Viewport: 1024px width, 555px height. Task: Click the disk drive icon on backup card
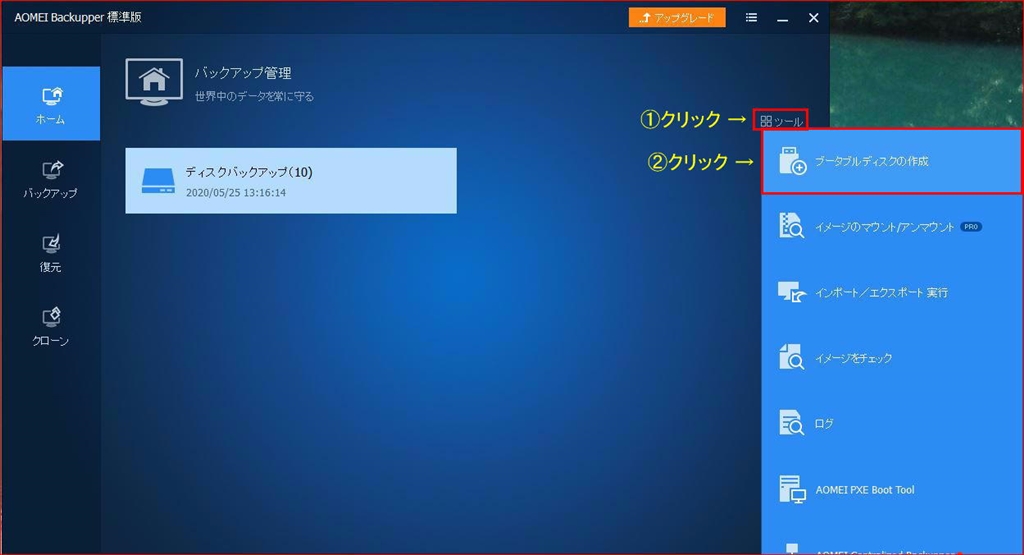tap(158, 181)
